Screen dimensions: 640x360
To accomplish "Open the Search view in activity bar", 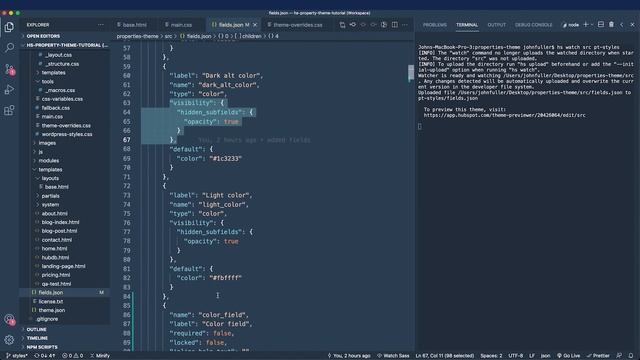I will pyautogui.click(x=9, y=48).
